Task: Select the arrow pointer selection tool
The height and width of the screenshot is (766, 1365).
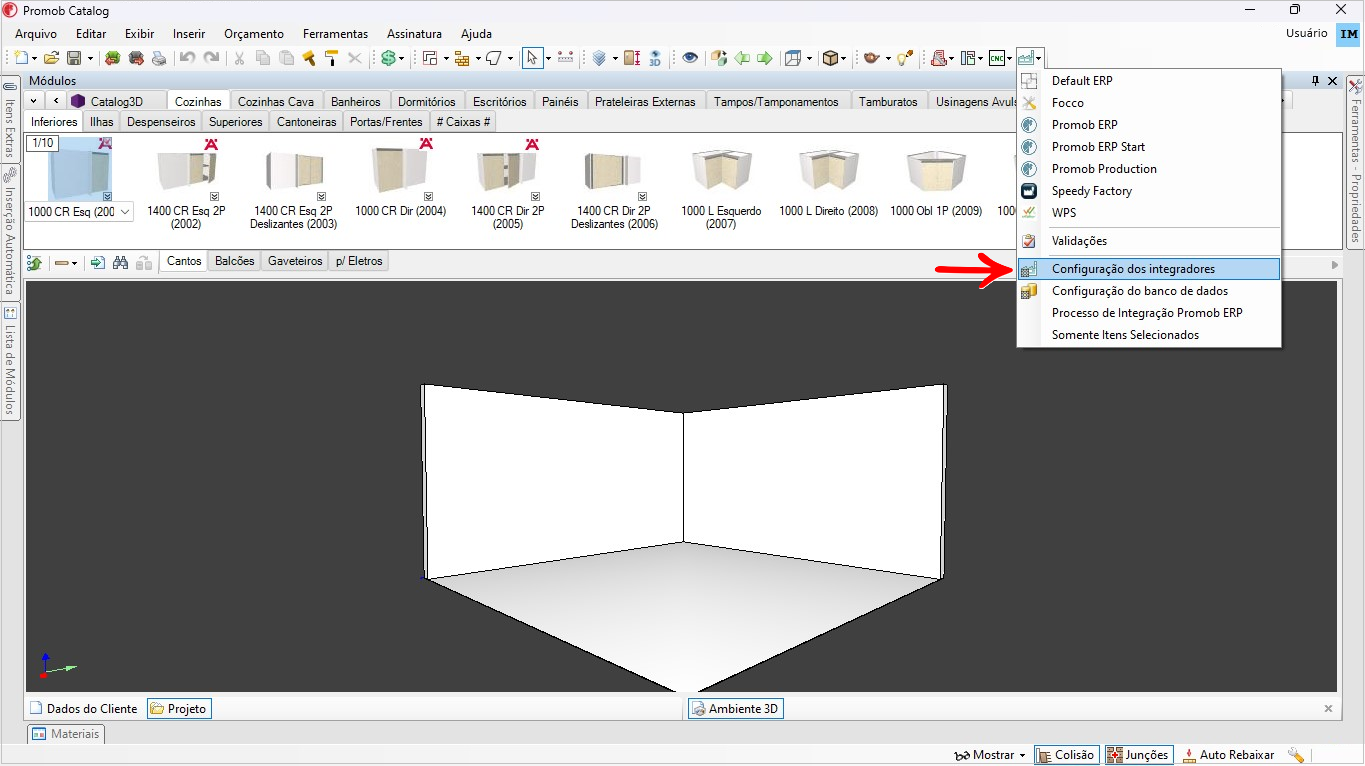Action: (x=532, y=58)
